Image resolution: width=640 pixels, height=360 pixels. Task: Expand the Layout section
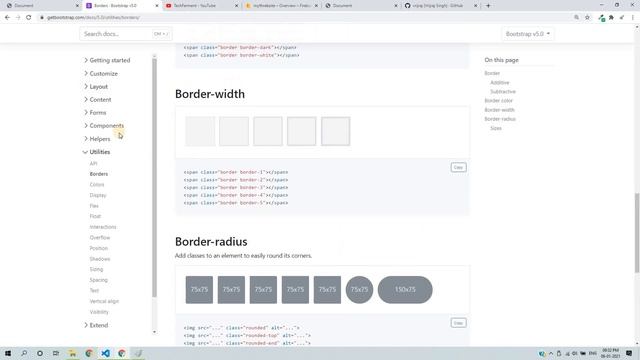96,87
